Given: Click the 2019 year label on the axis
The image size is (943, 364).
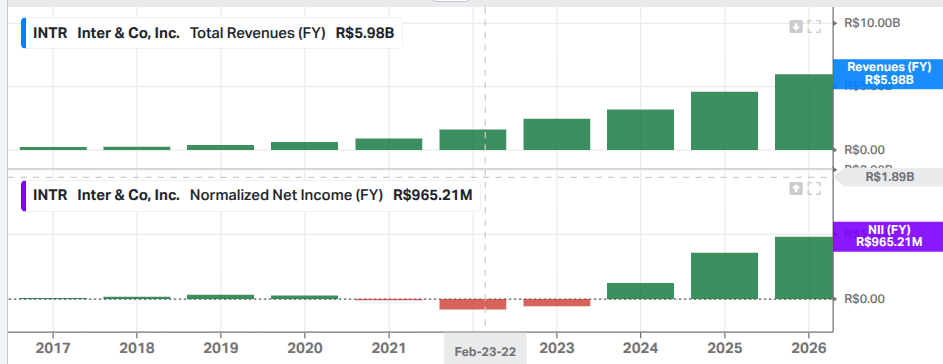Looking at the screenshot, I should point(221,348).
